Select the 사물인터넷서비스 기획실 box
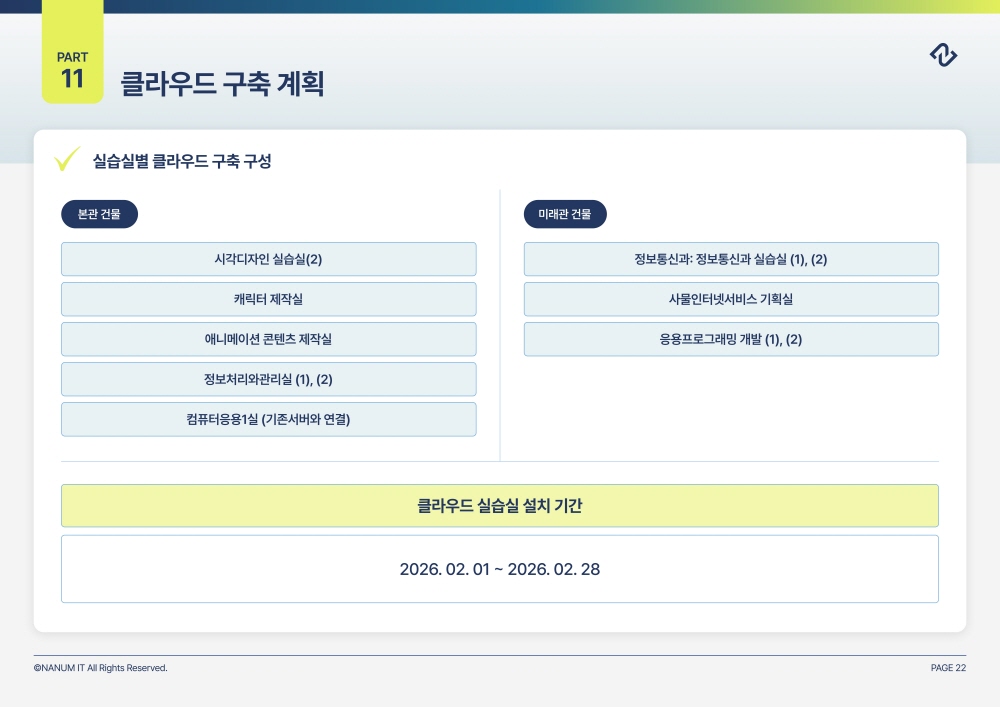 click(x=731, y=299)
